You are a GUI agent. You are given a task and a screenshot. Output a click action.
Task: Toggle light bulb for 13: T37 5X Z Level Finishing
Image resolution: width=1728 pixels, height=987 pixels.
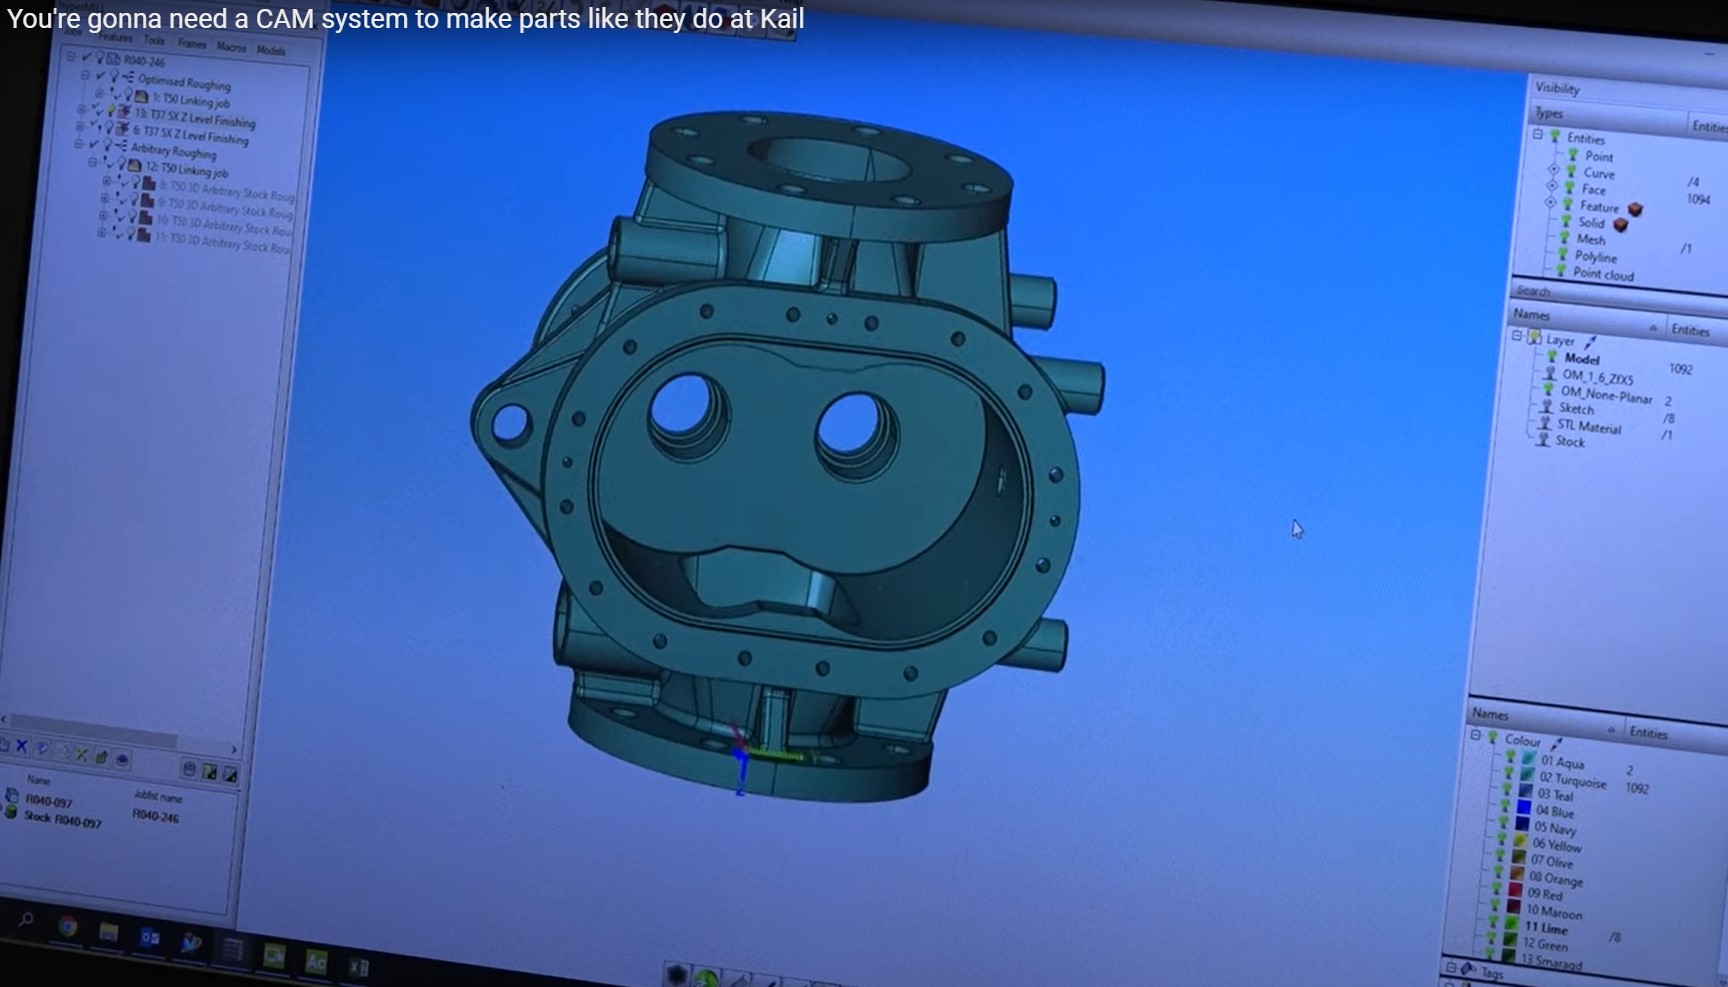pyautogui.click(x=111, y=110)
